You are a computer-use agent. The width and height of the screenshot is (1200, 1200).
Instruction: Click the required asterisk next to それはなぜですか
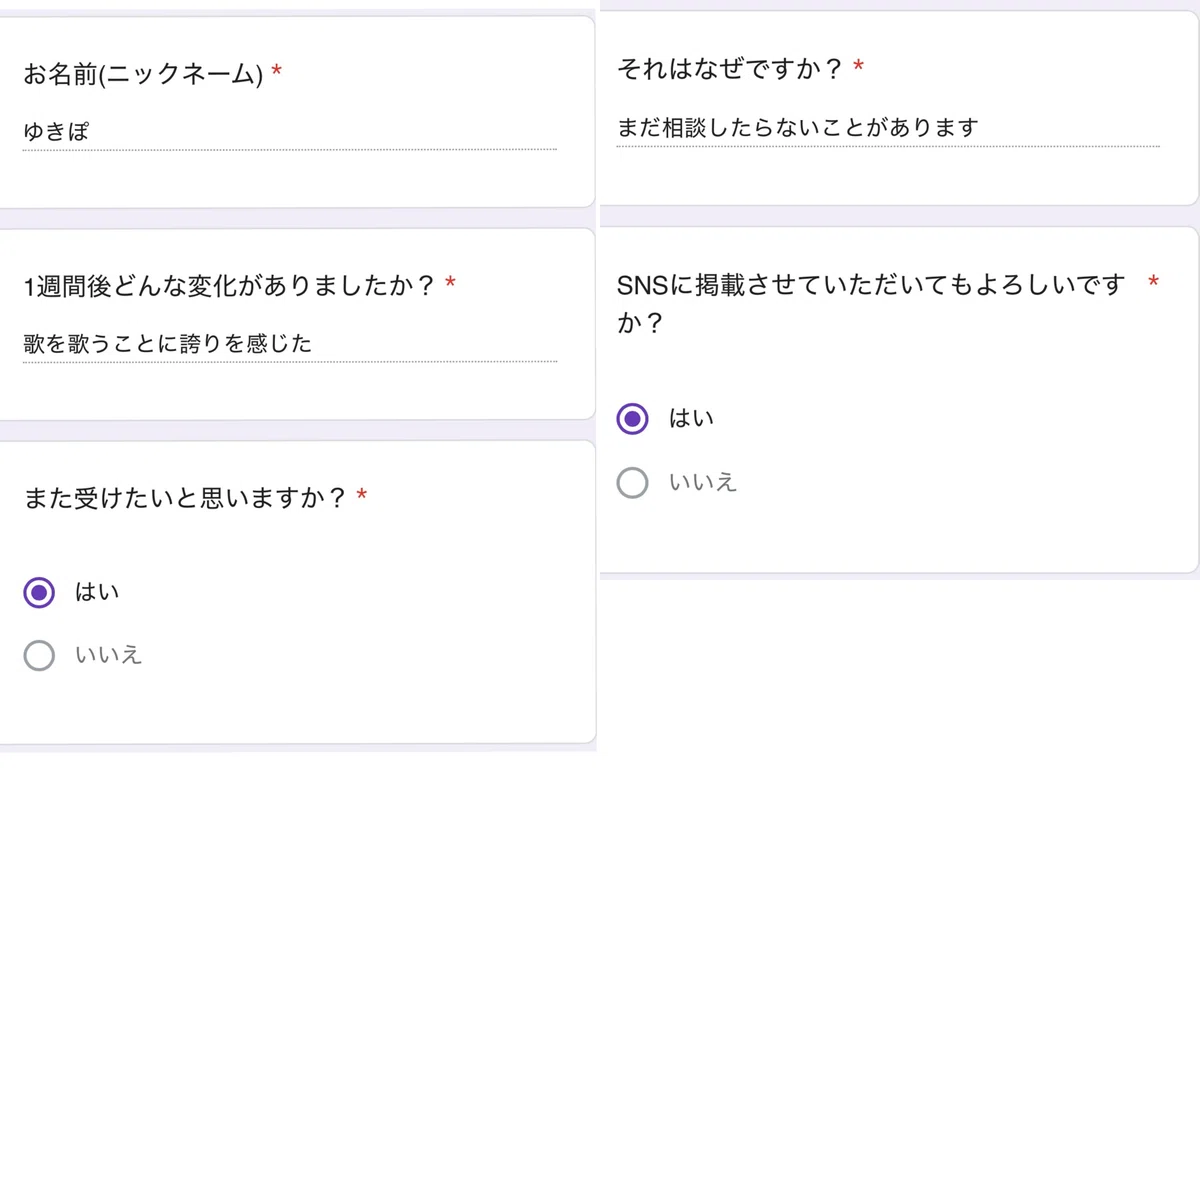(858, 66)
